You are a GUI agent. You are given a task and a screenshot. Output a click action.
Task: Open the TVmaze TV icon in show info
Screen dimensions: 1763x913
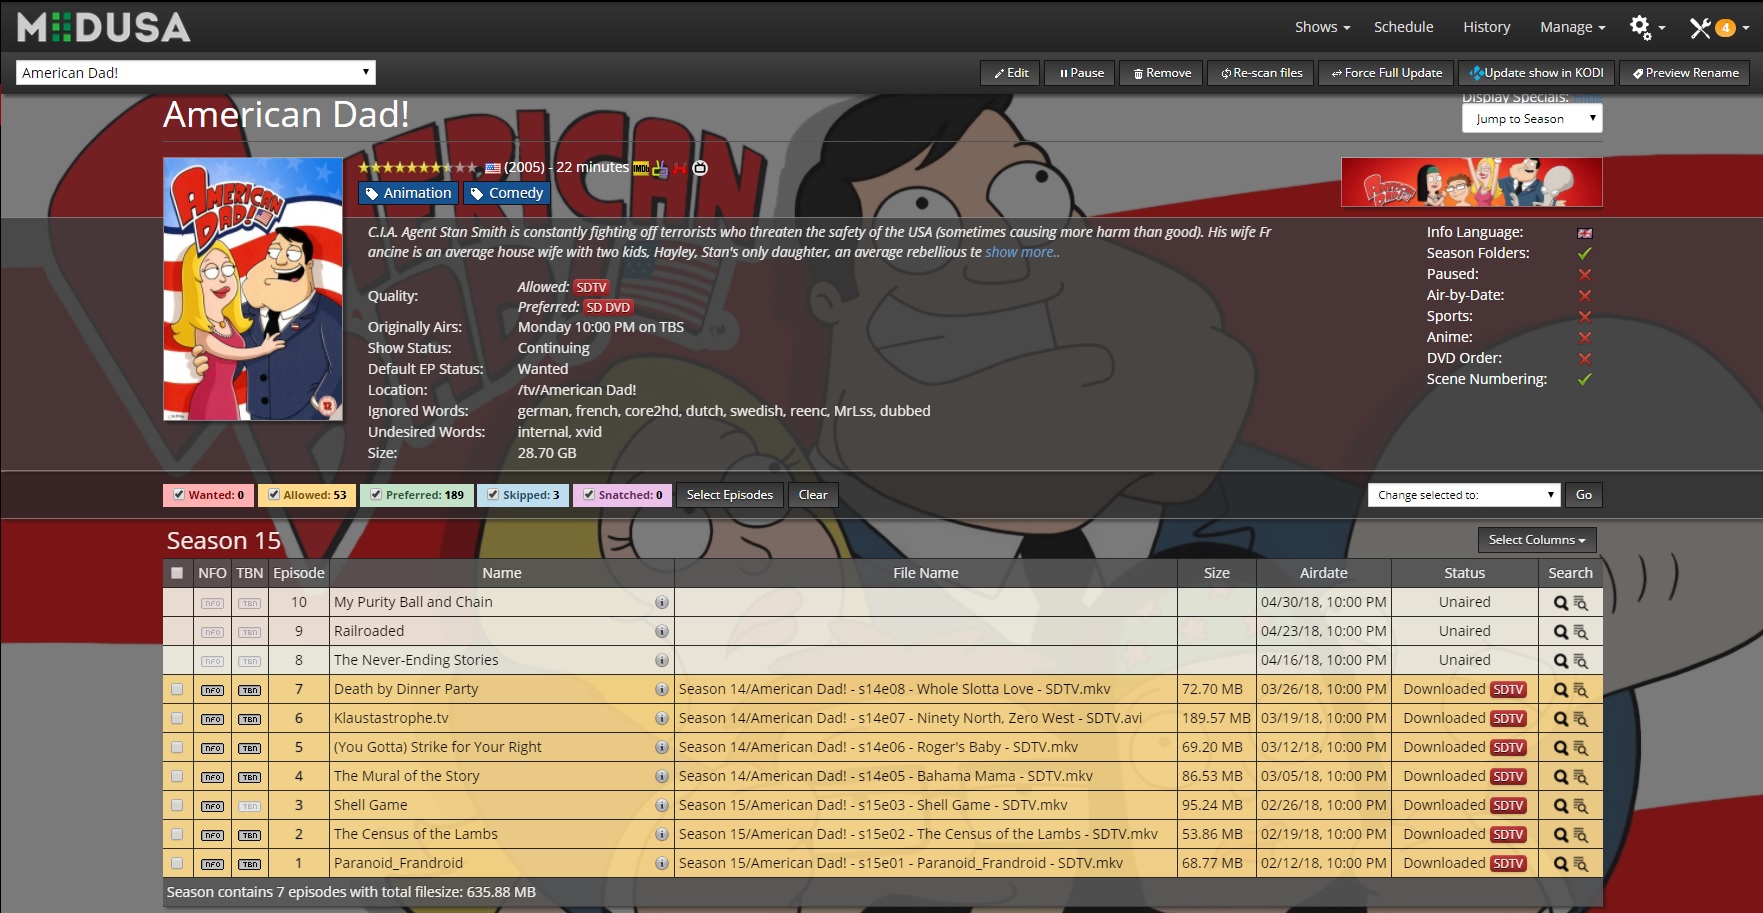tap(700, 167)
